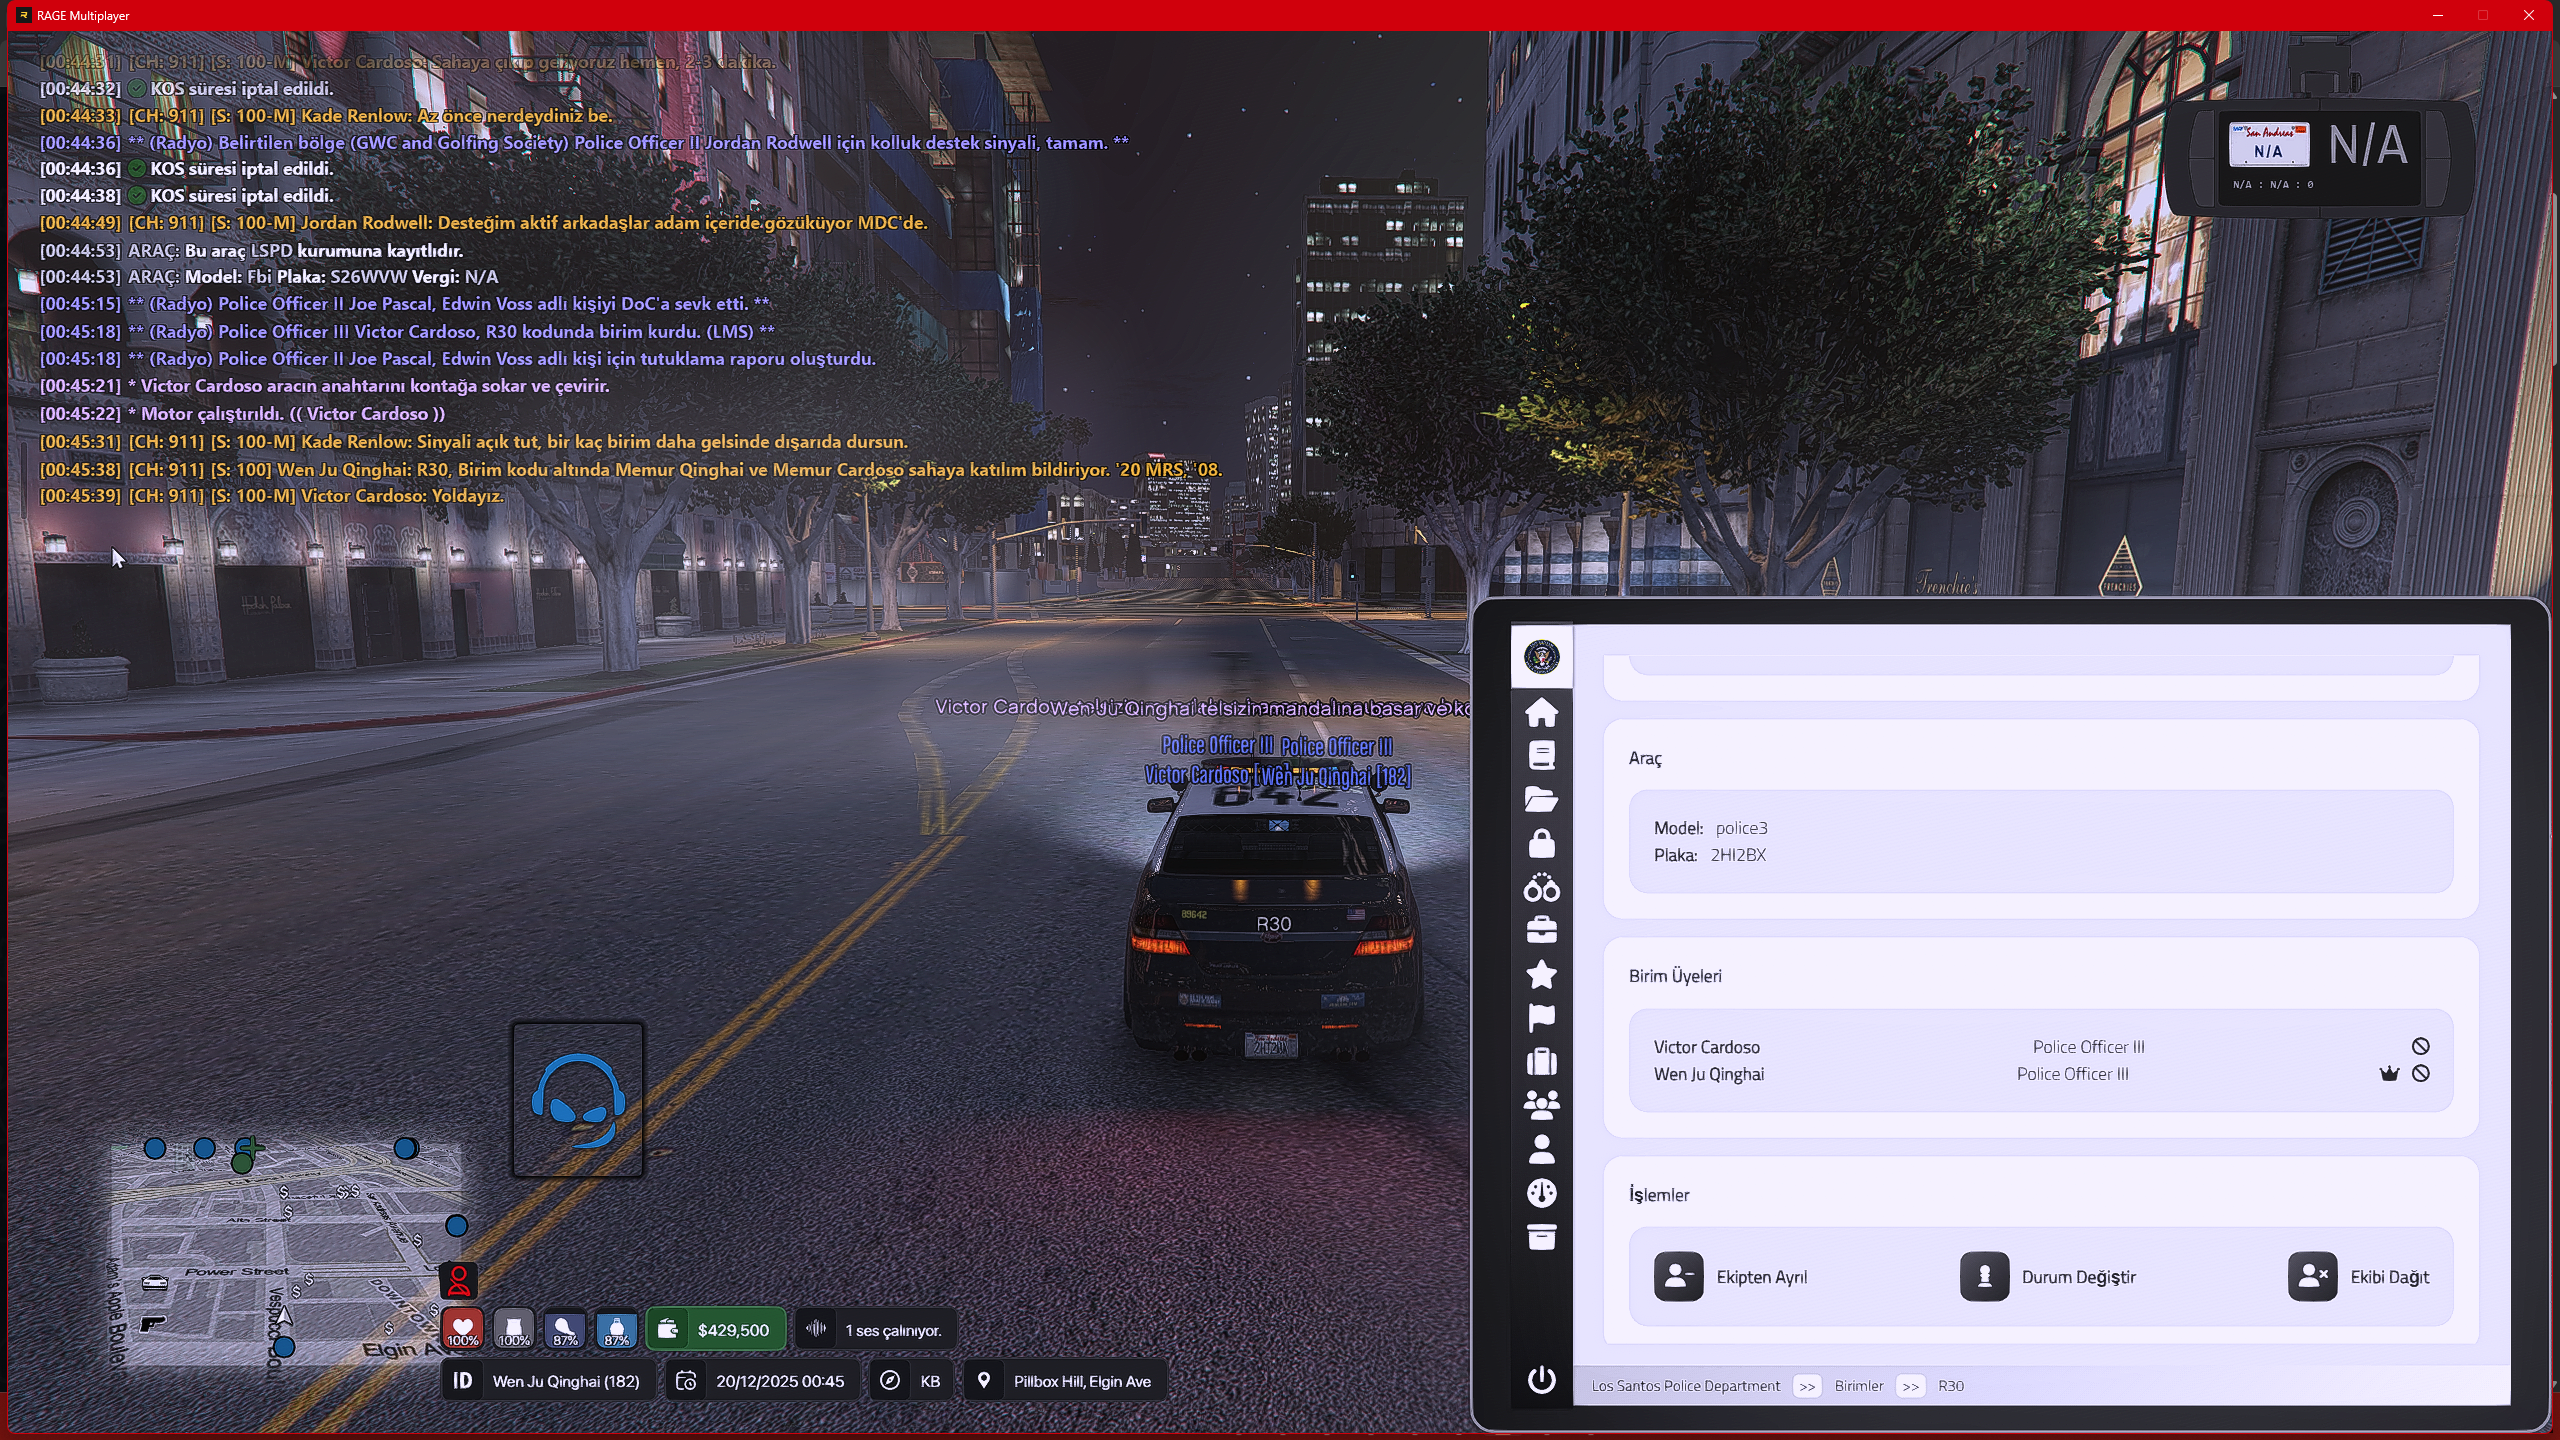
Task: Click the armor vest status icon
Action: coord(514,1329)
